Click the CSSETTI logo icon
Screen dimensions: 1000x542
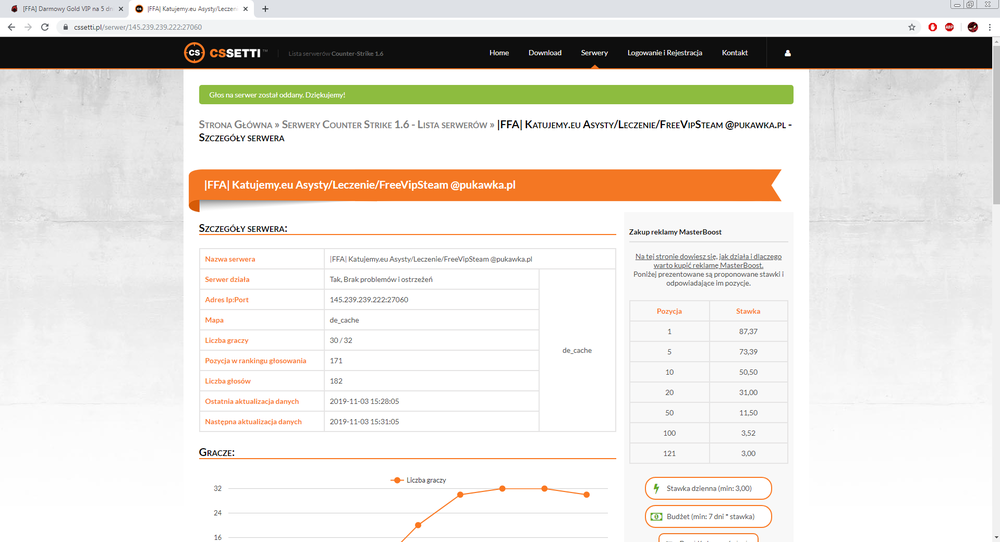pyautogui.click(x=194, y=53)
